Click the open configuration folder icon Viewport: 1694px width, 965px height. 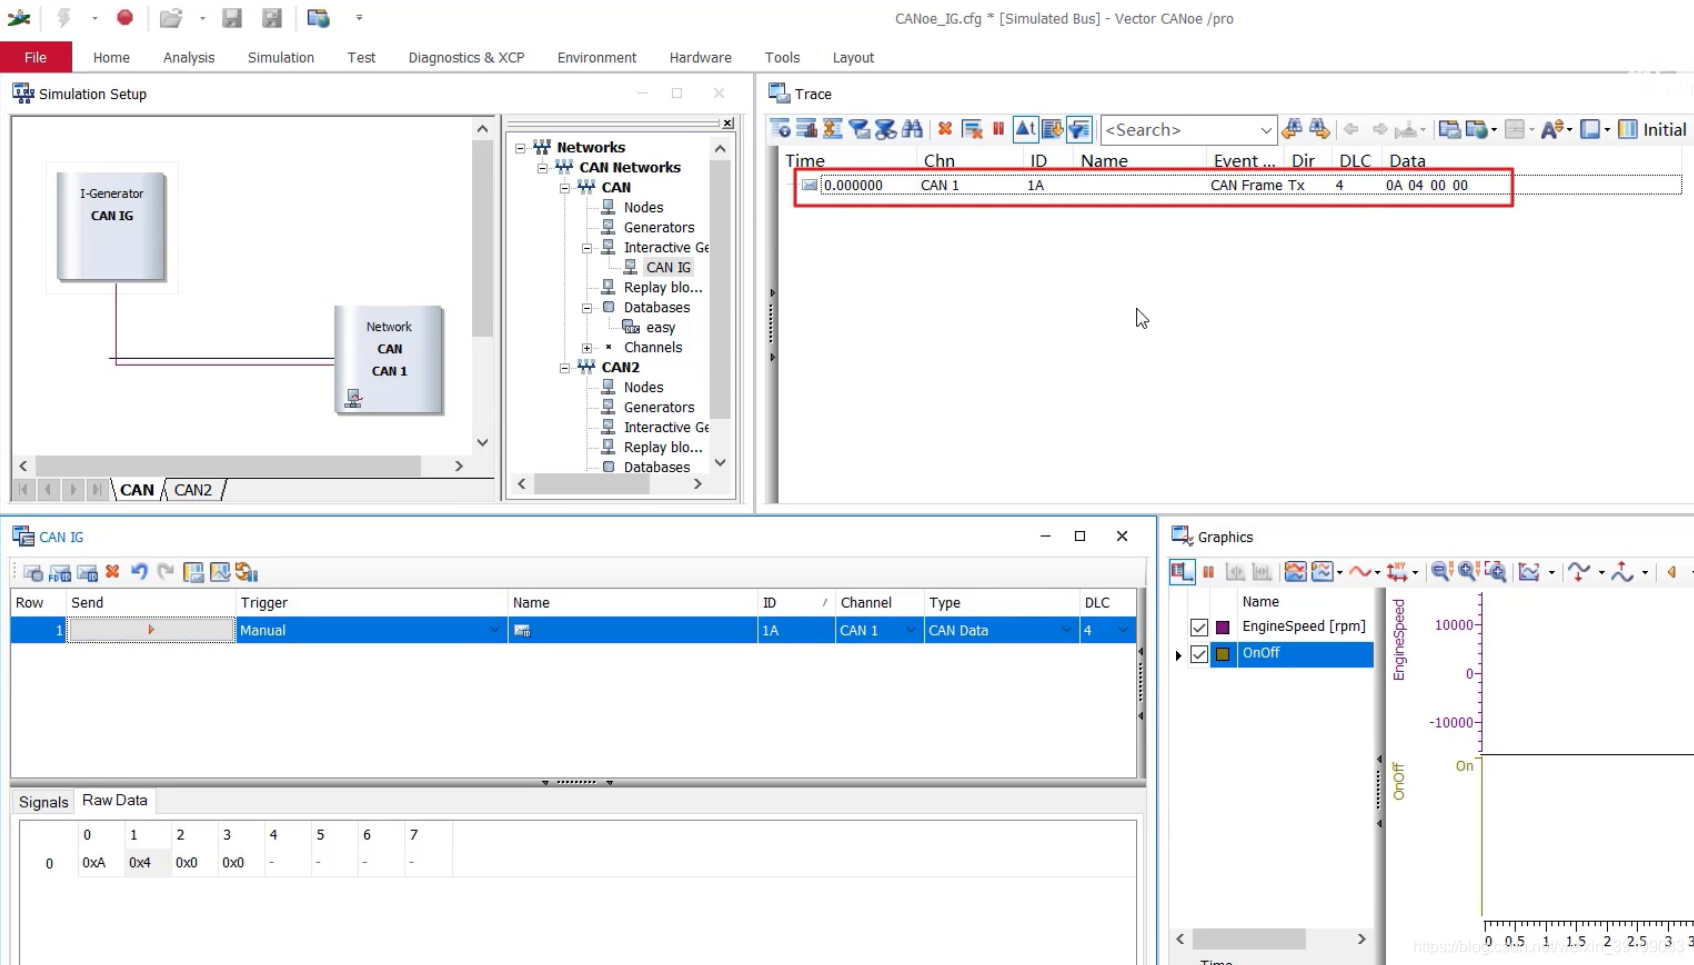(x=171, y=17)
